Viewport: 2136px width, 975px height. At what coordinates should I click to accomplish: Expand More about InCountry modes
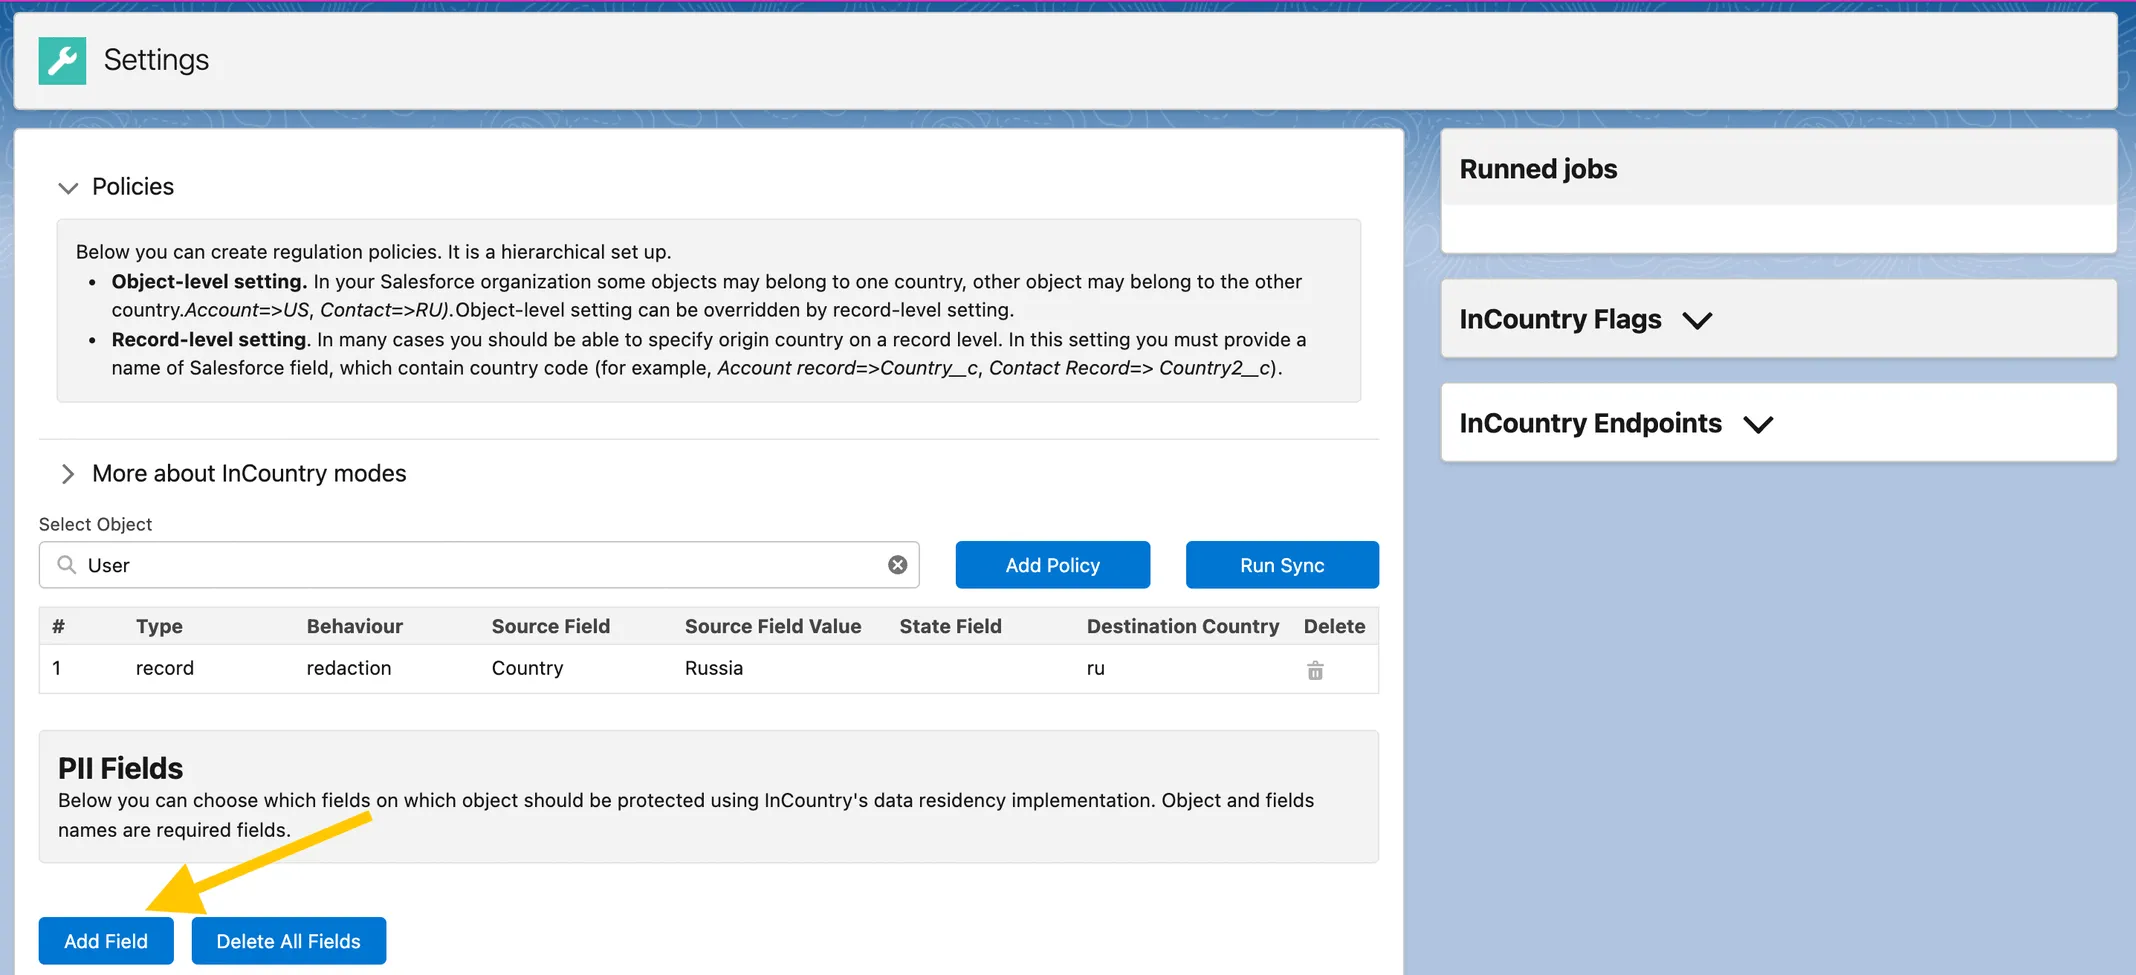tap(68, 474)
